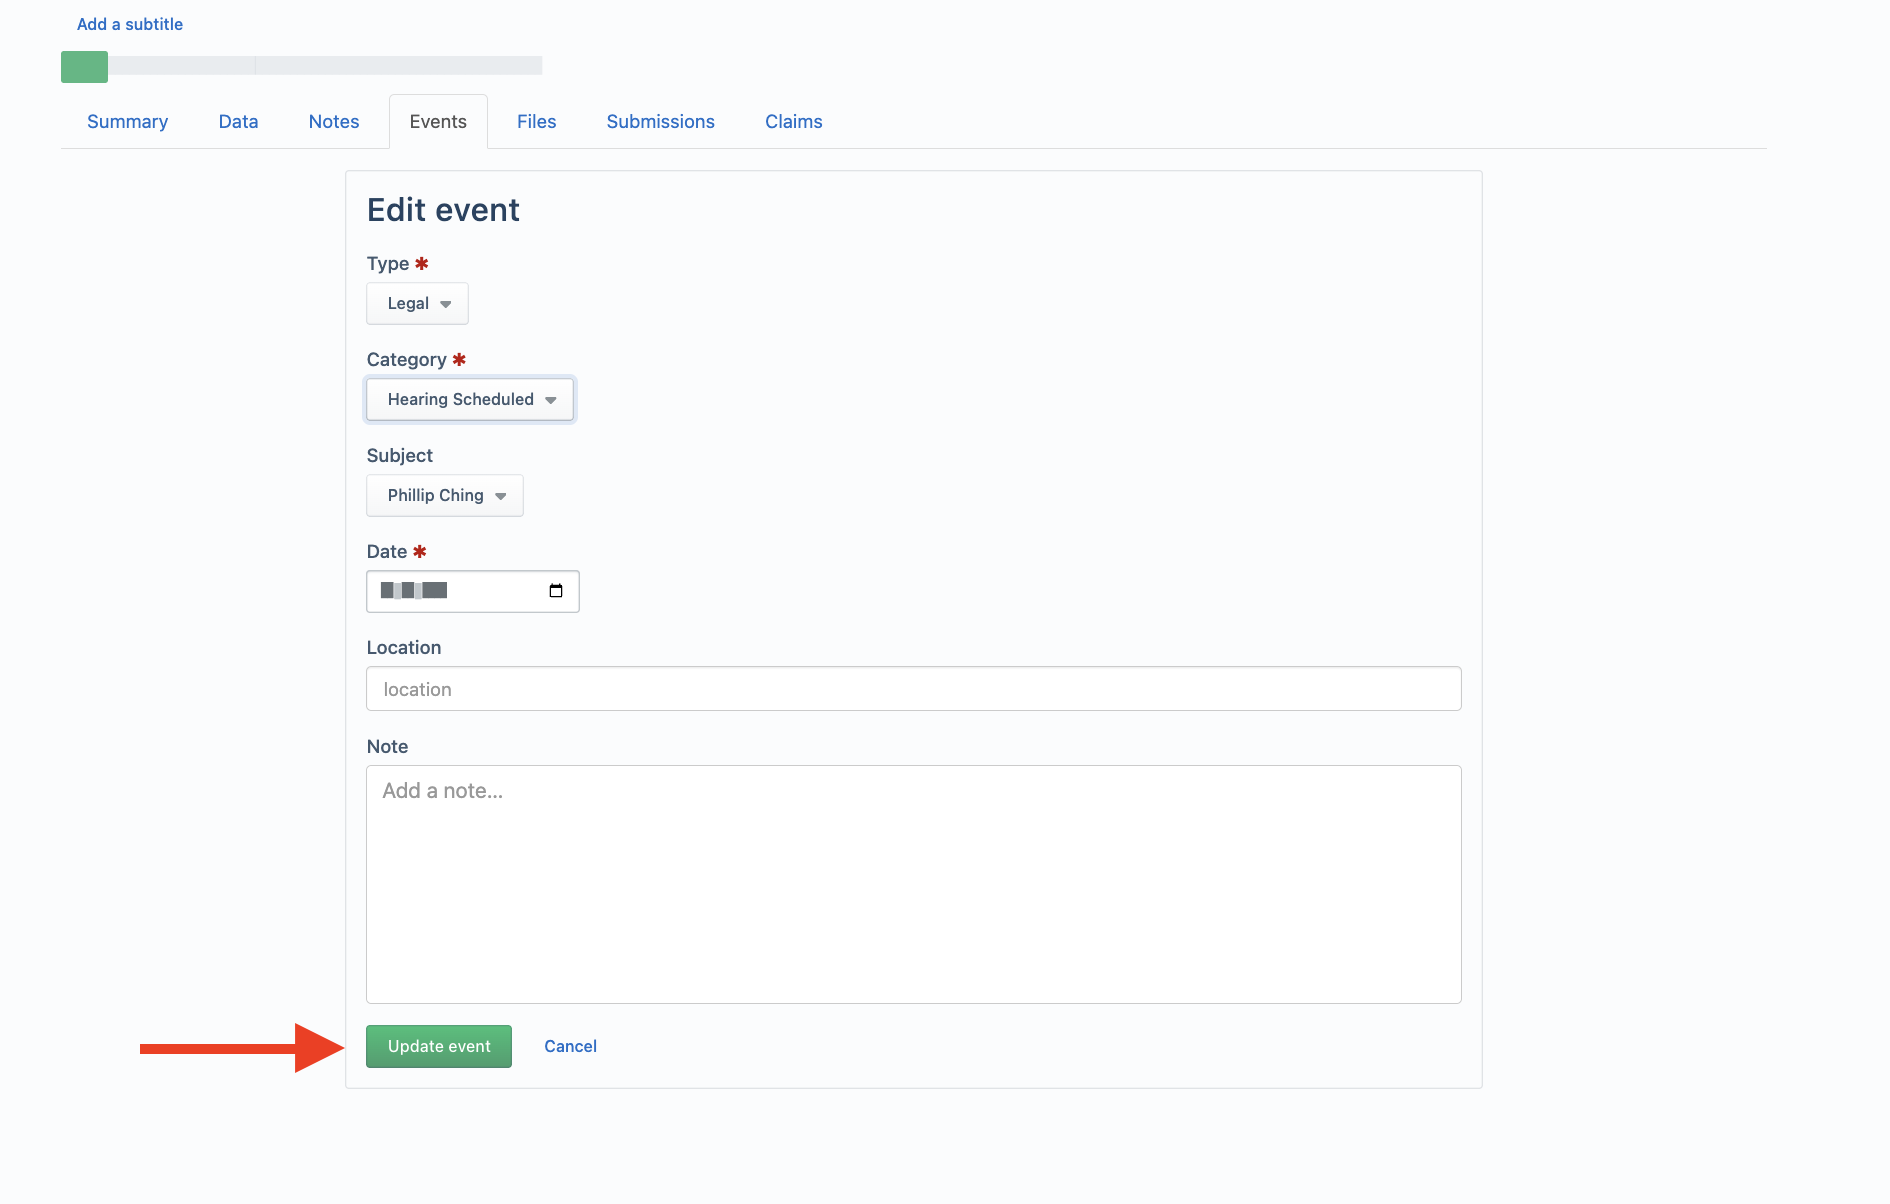This screenshot has width=1890, height=1204.
Task: Click the Location field label
Action: tap(404, 648)
